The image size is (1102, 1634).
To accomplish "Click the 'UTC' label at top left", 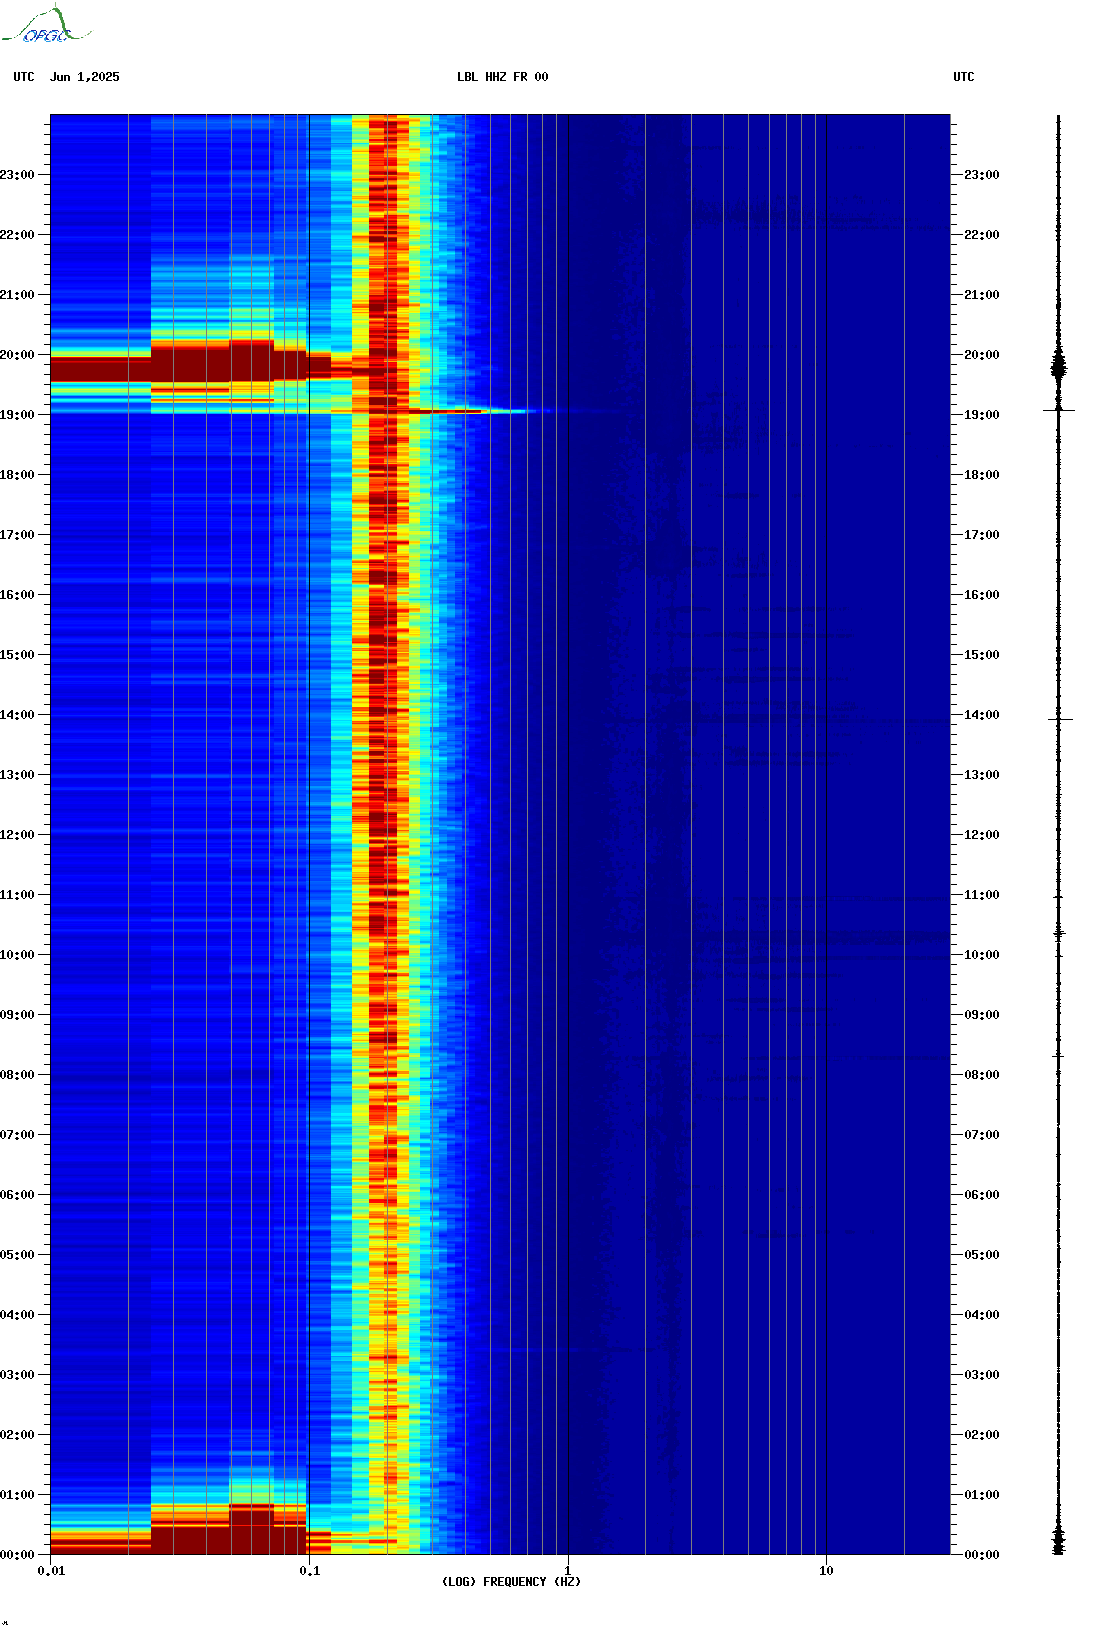I will (x=24, y=77).
